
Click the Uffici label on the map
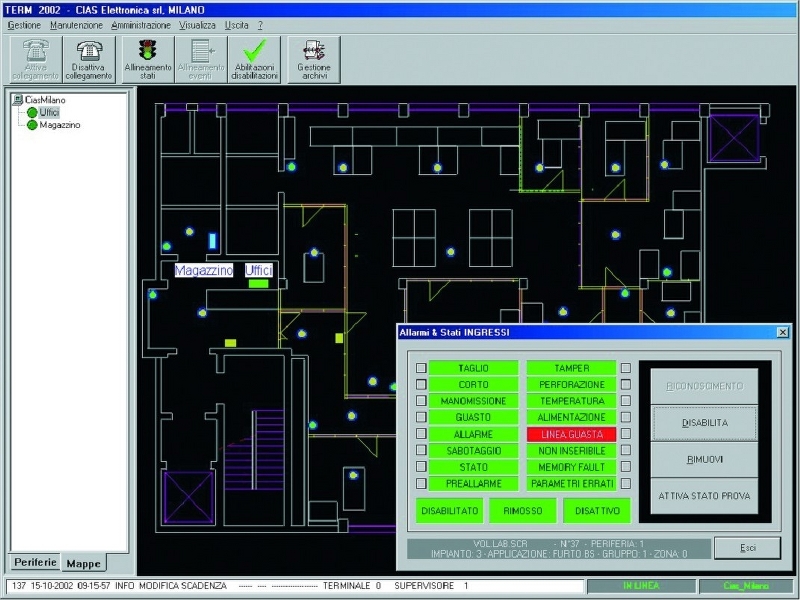point(259,271)
